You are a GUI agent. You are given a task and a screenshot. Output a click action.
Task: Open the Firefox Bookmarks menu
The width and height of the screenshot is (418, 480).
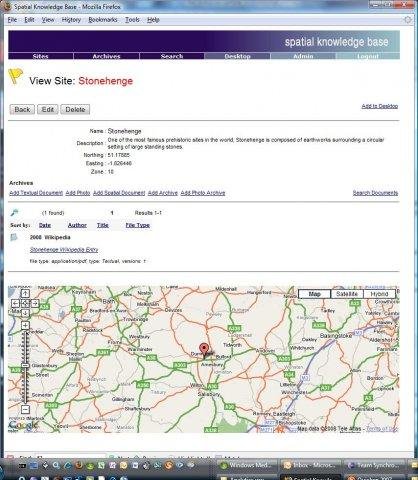pos(103,20)
